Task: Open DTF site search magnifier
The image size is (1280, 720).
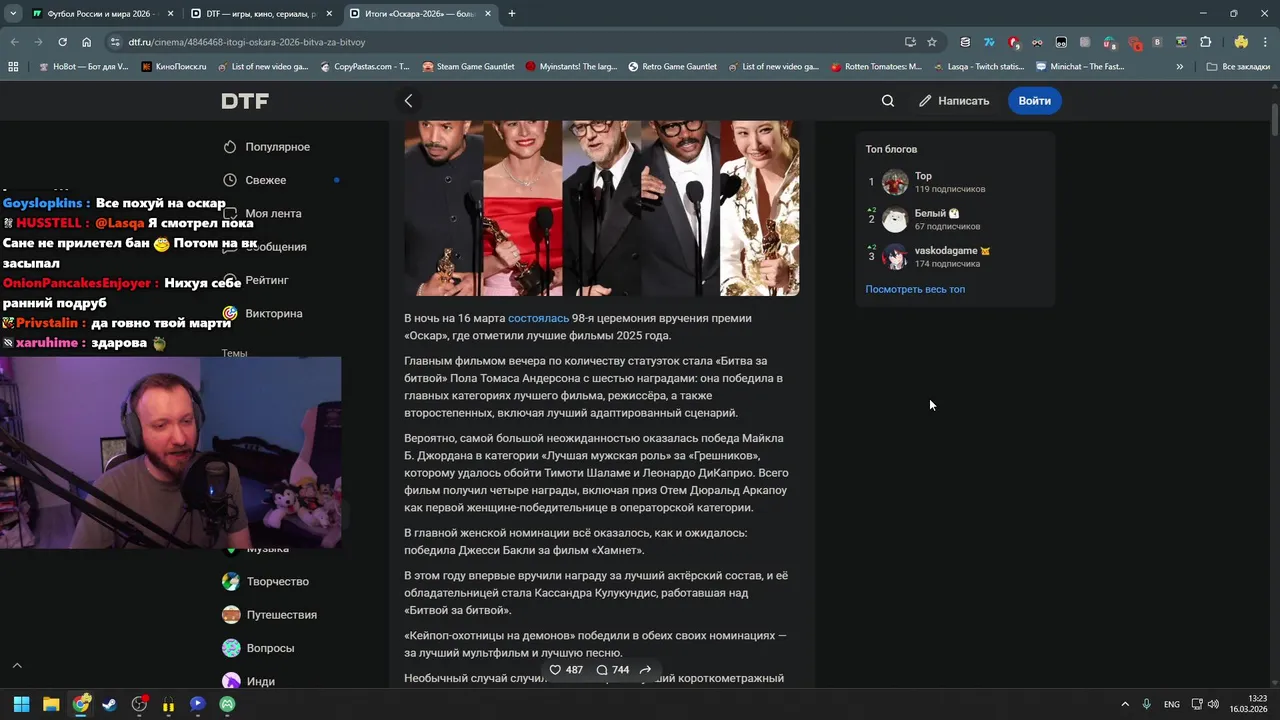Action: point(888,101)
